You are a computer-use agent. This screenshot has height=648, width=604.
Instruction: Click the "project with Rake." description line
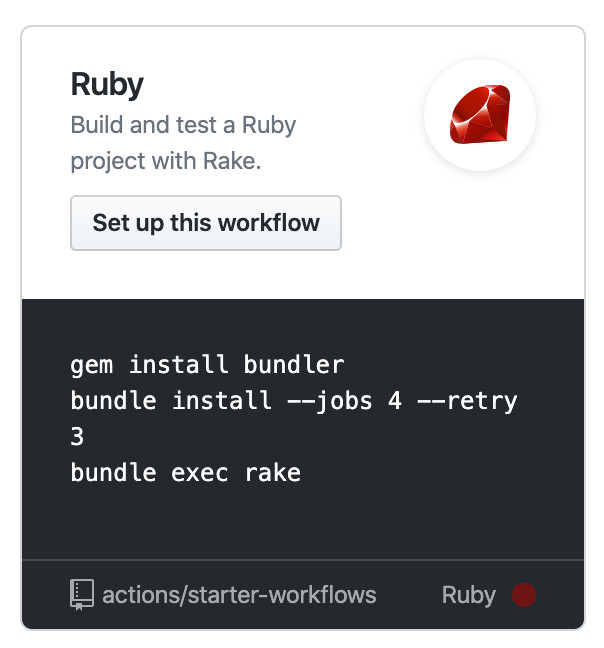[165, 161]
